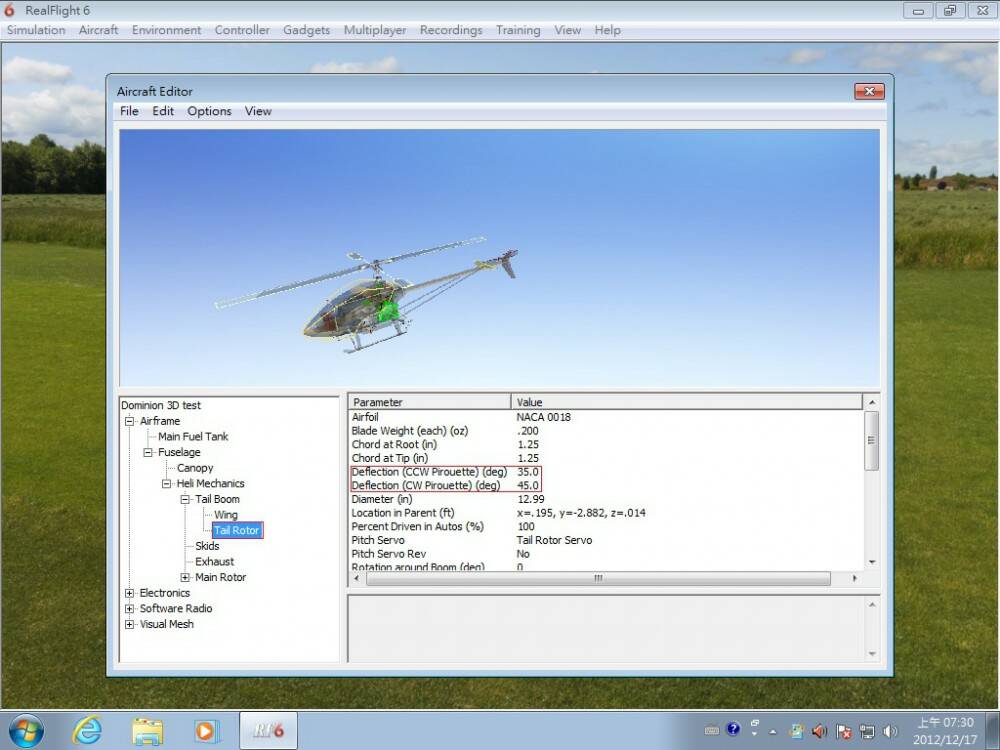Click CCW Pirouette deflection value 35.0

527,472
